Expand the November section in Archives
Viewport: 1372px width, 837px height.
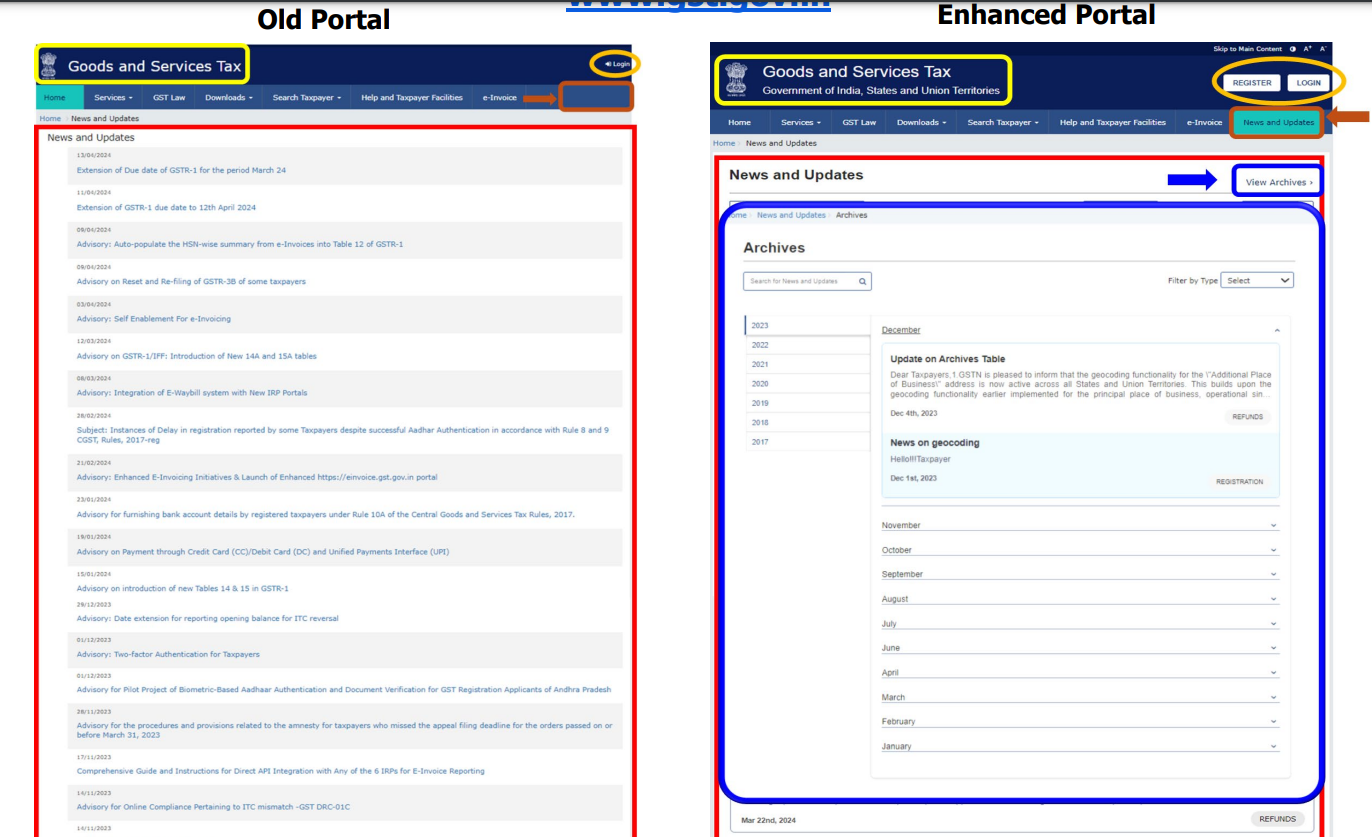tap(1080, 525)
